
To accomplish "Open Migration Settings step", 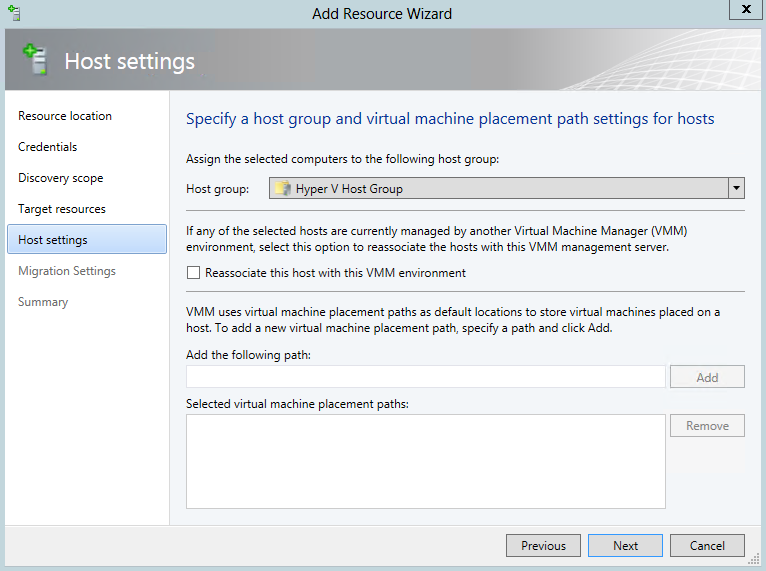I will click(x=67, y=271).
